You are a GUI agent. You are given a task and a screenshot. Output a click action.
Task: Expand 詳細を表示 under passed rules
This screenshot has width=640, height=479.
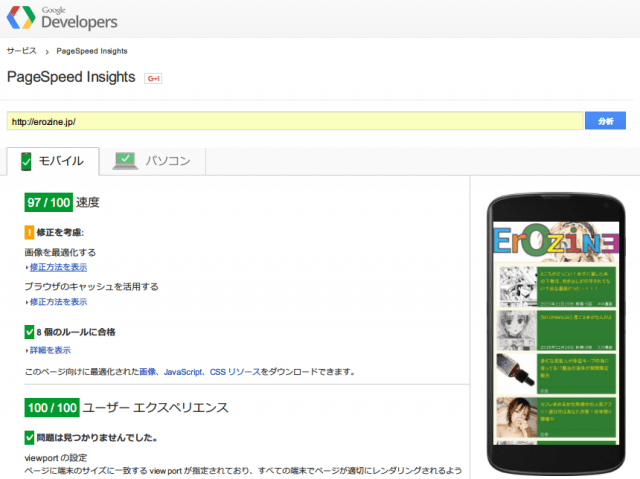pos(50,350)
